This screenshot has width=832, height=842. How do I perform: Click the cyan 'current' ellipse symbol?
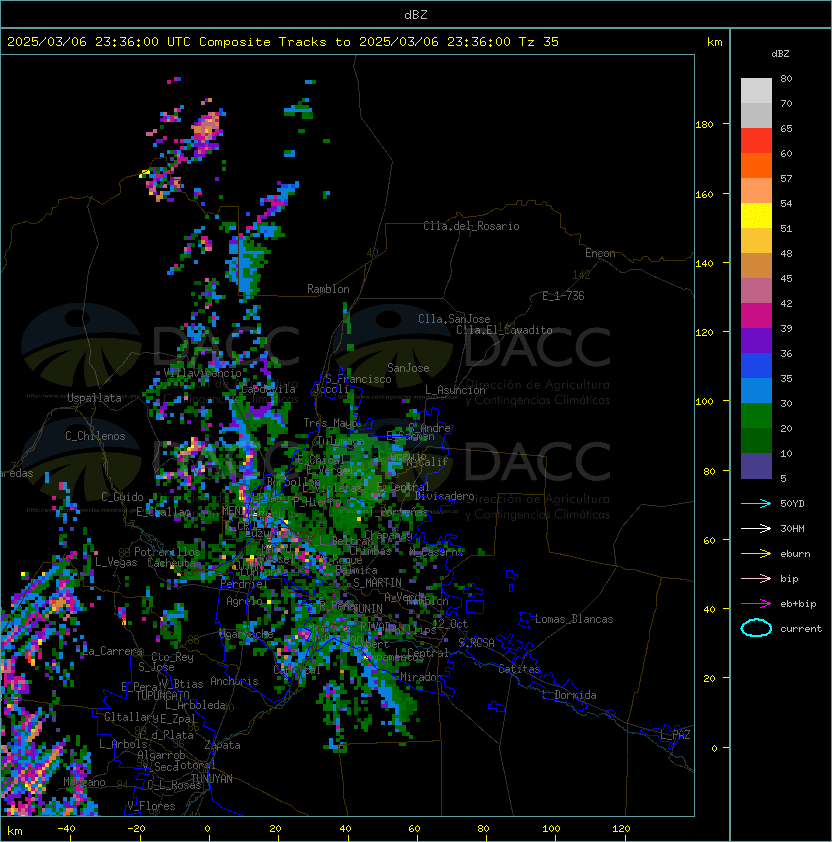pyautogui.click(x=756, y=628)
